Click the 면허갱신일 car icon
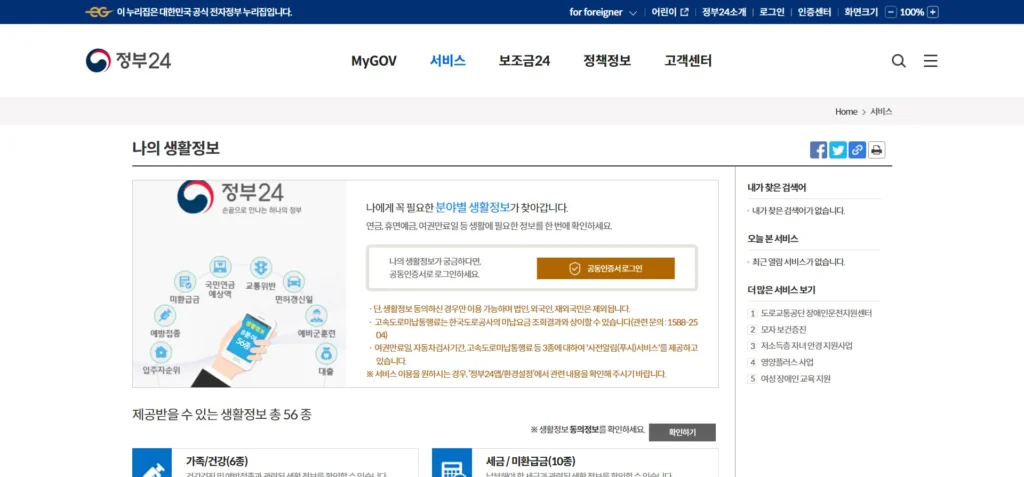 click(x=294, y=282)
